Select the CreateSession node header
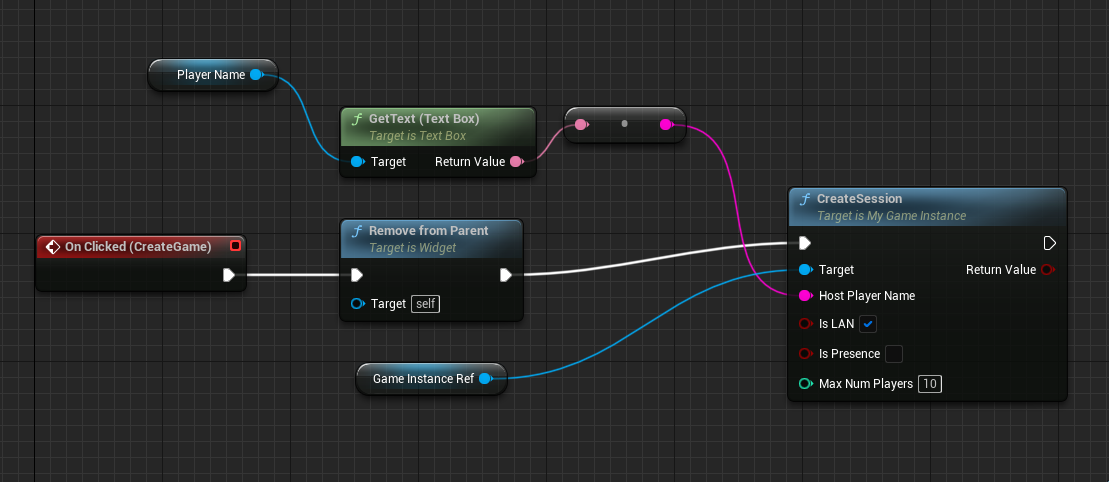The image size is (1109, 482). 927,207
